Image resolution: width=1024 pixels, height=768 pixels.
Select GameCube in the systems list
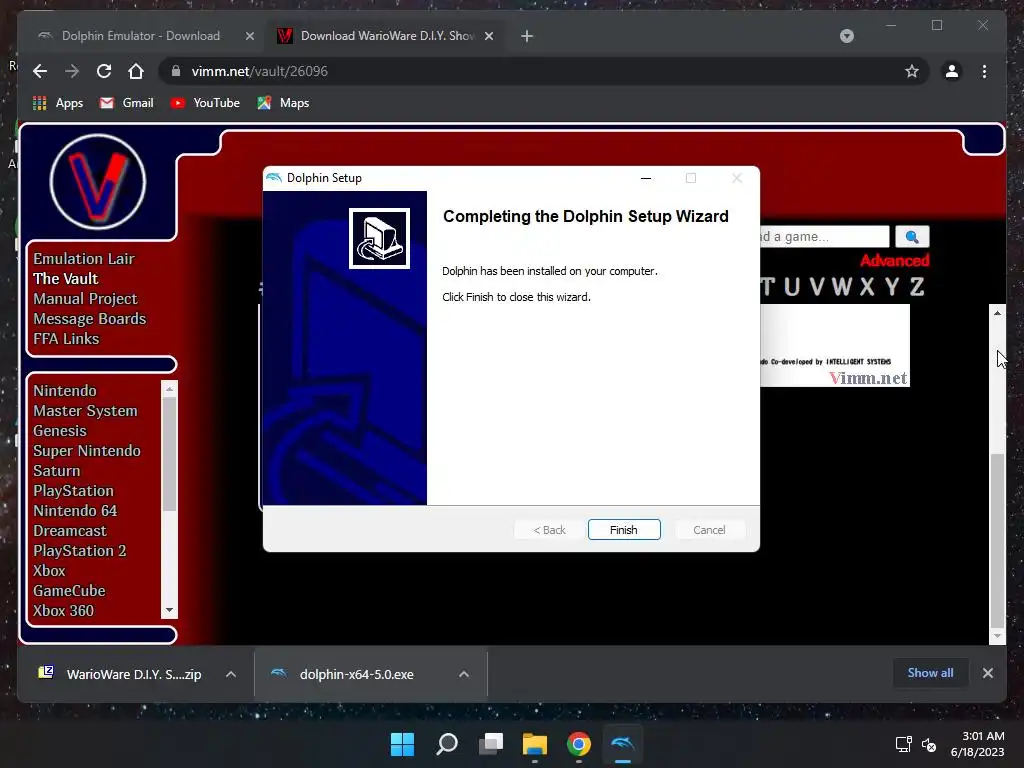[x=69, y=590]
